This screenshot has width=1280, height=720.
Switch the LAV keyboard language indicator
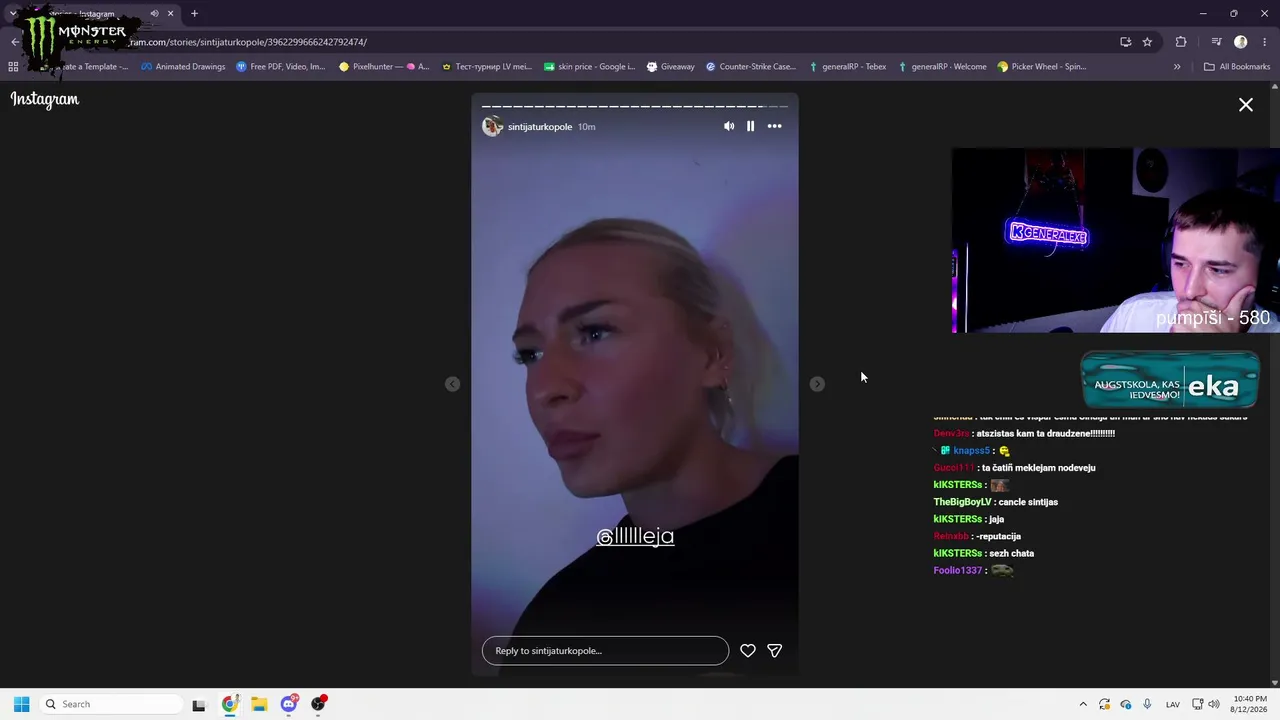1173,704
